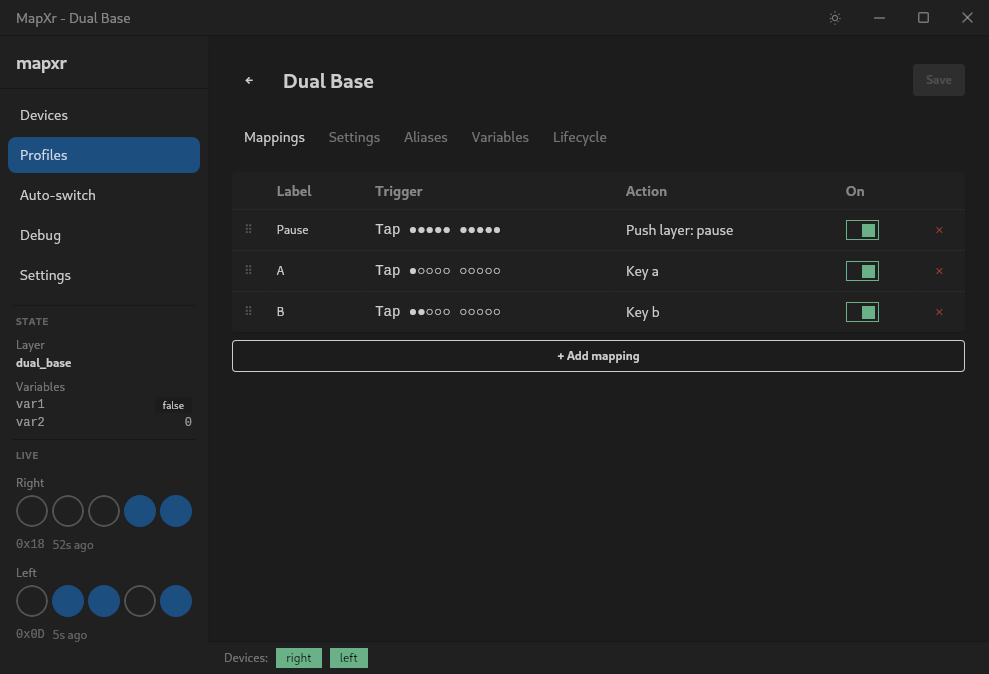Screen dimensions: 989x674
Task: Click the + Add mapping button
Action: click(598, 355)
